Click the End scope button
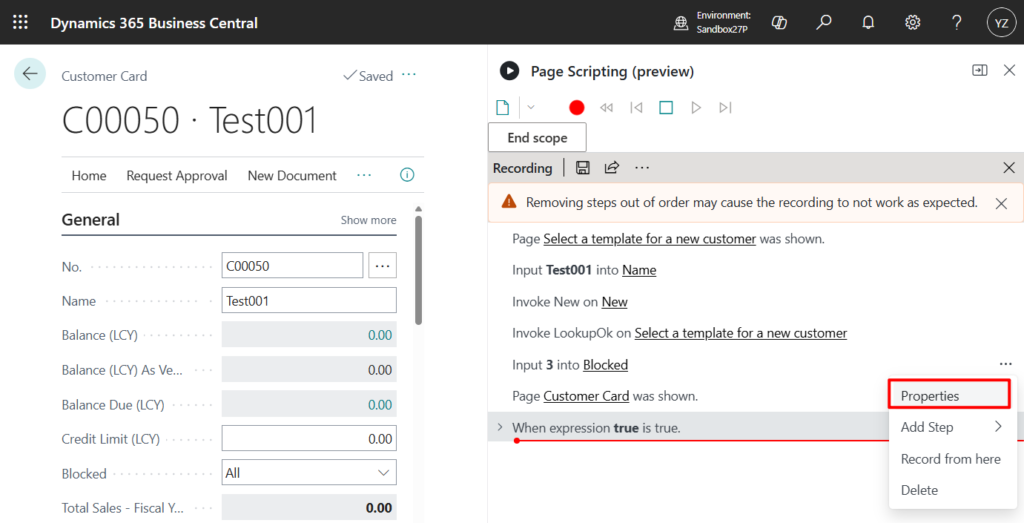This screenshot has height=523, width=1024. click(x=537, y=138)
